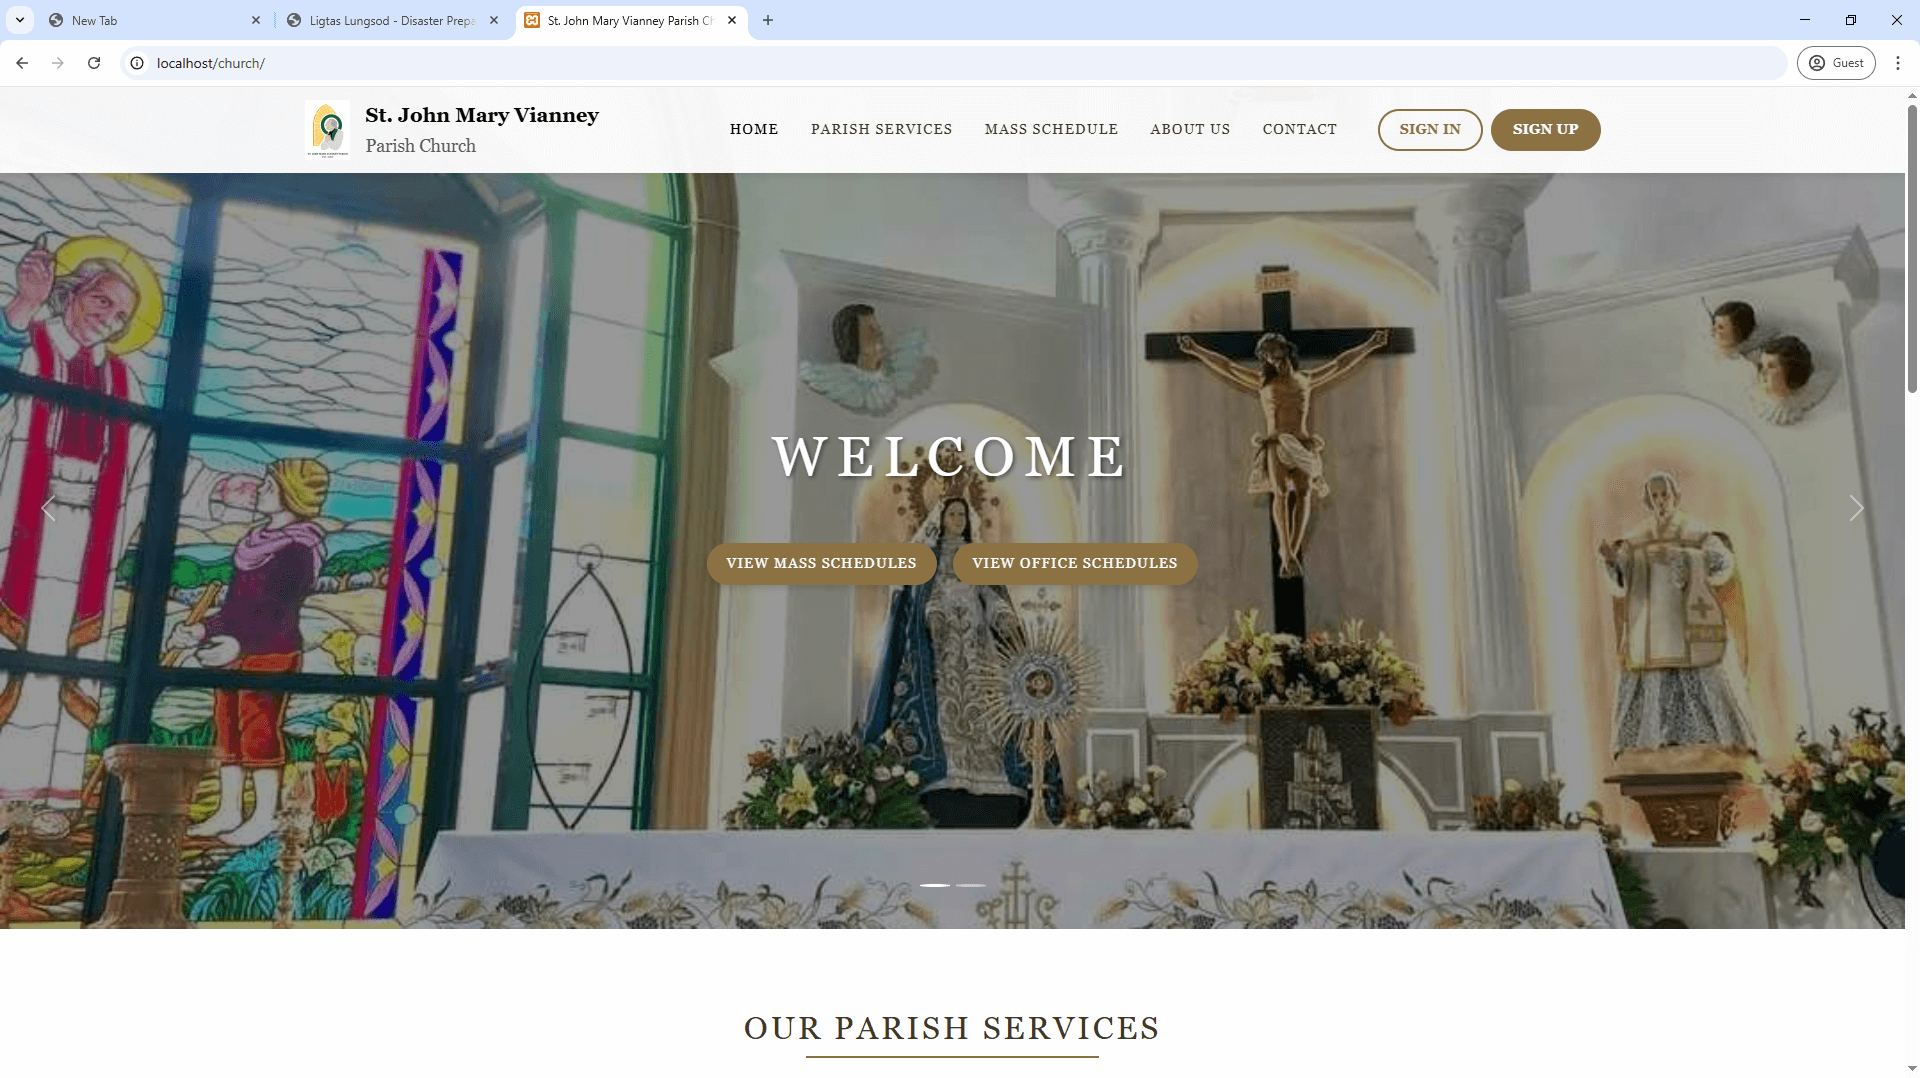
Task: Advance the carousel with the right arrow
Action: 1857,508
